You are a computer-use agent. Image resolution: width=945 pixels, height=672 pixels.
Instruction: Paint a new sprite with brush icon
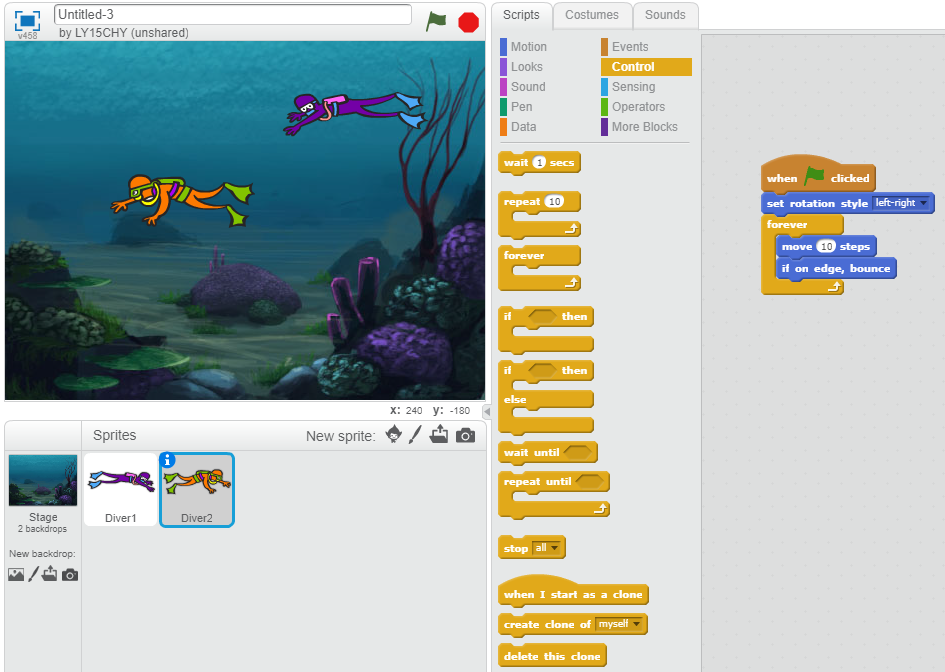417,435
